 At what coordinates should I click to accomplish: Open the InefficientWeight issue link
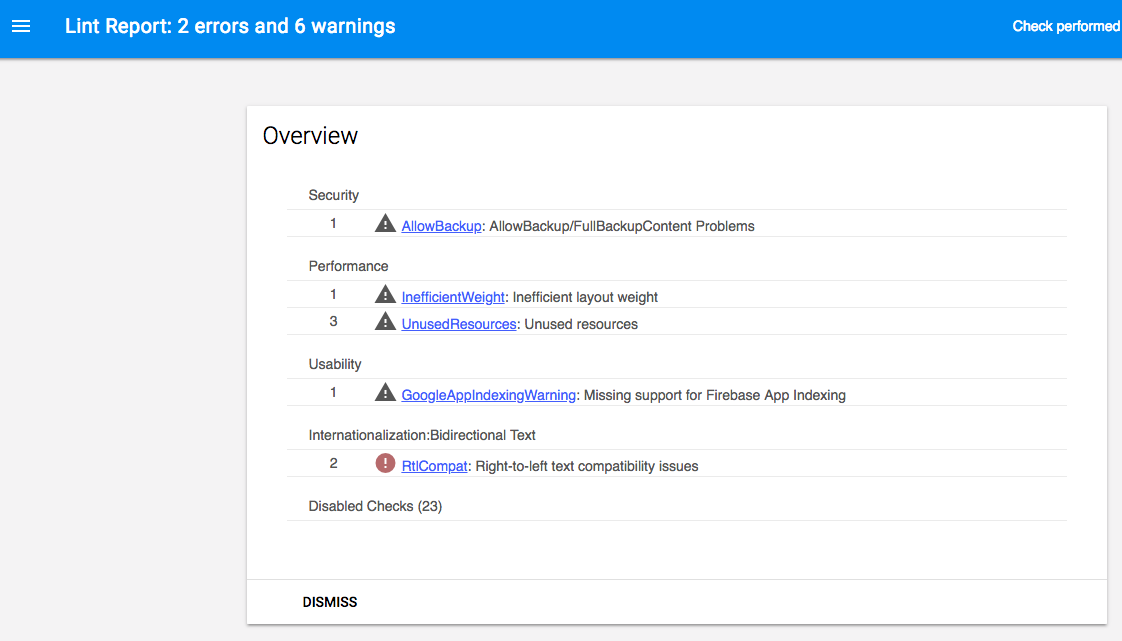pyautogui.click(x=453, y=297)
